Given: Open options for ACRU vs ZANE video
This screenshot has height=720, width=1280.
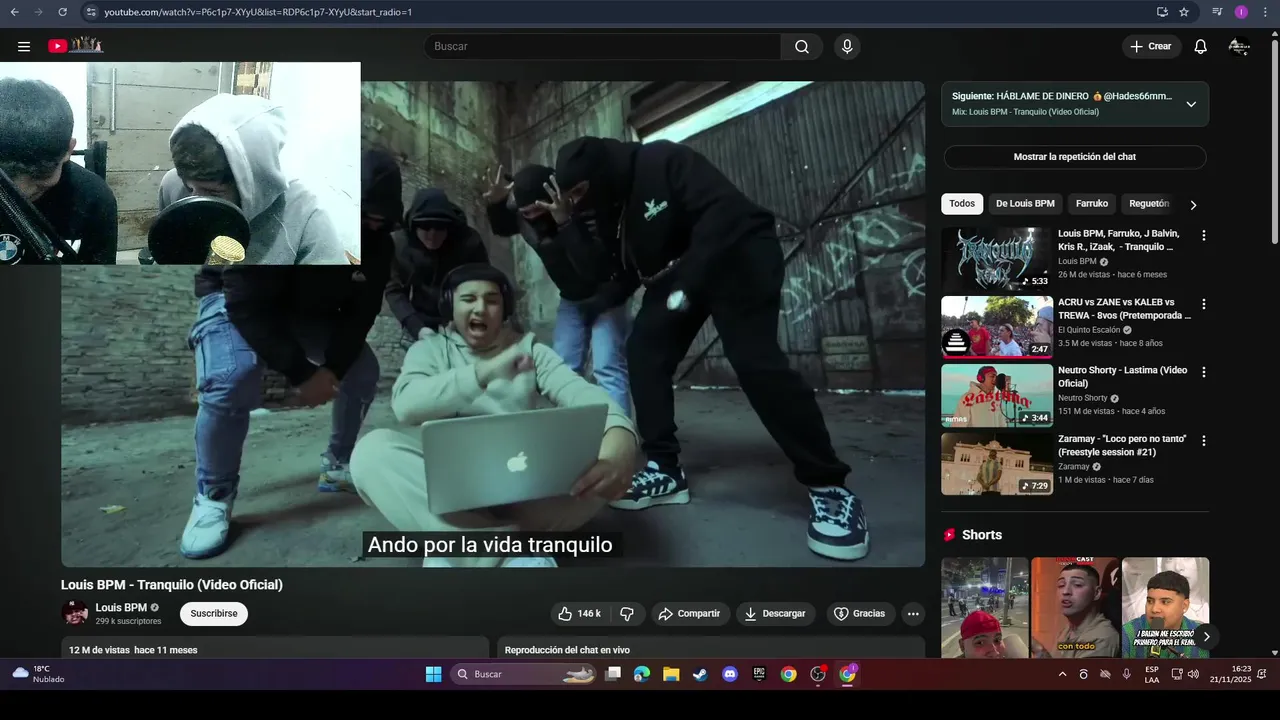Looking at the screenshot, I should 1203,304.
